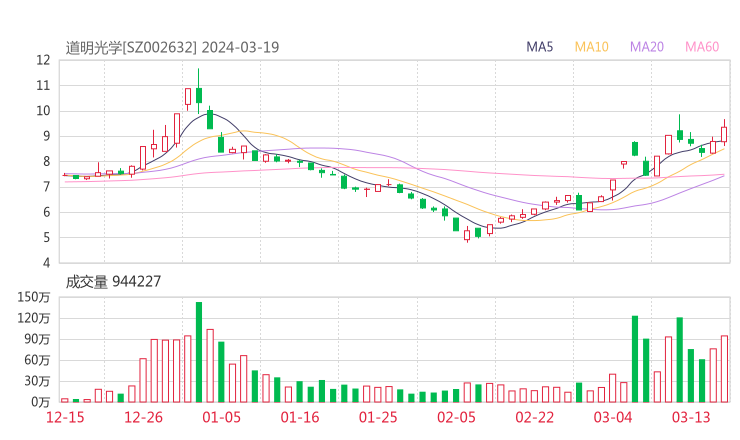The height and width of the screenshot is (440, 740).
Task: Click the price axis value 10
Action: click(43, 111)
